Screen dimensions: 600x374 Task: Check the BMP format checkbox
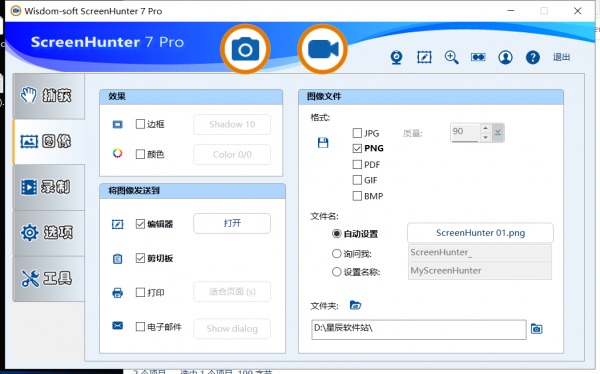357,196
